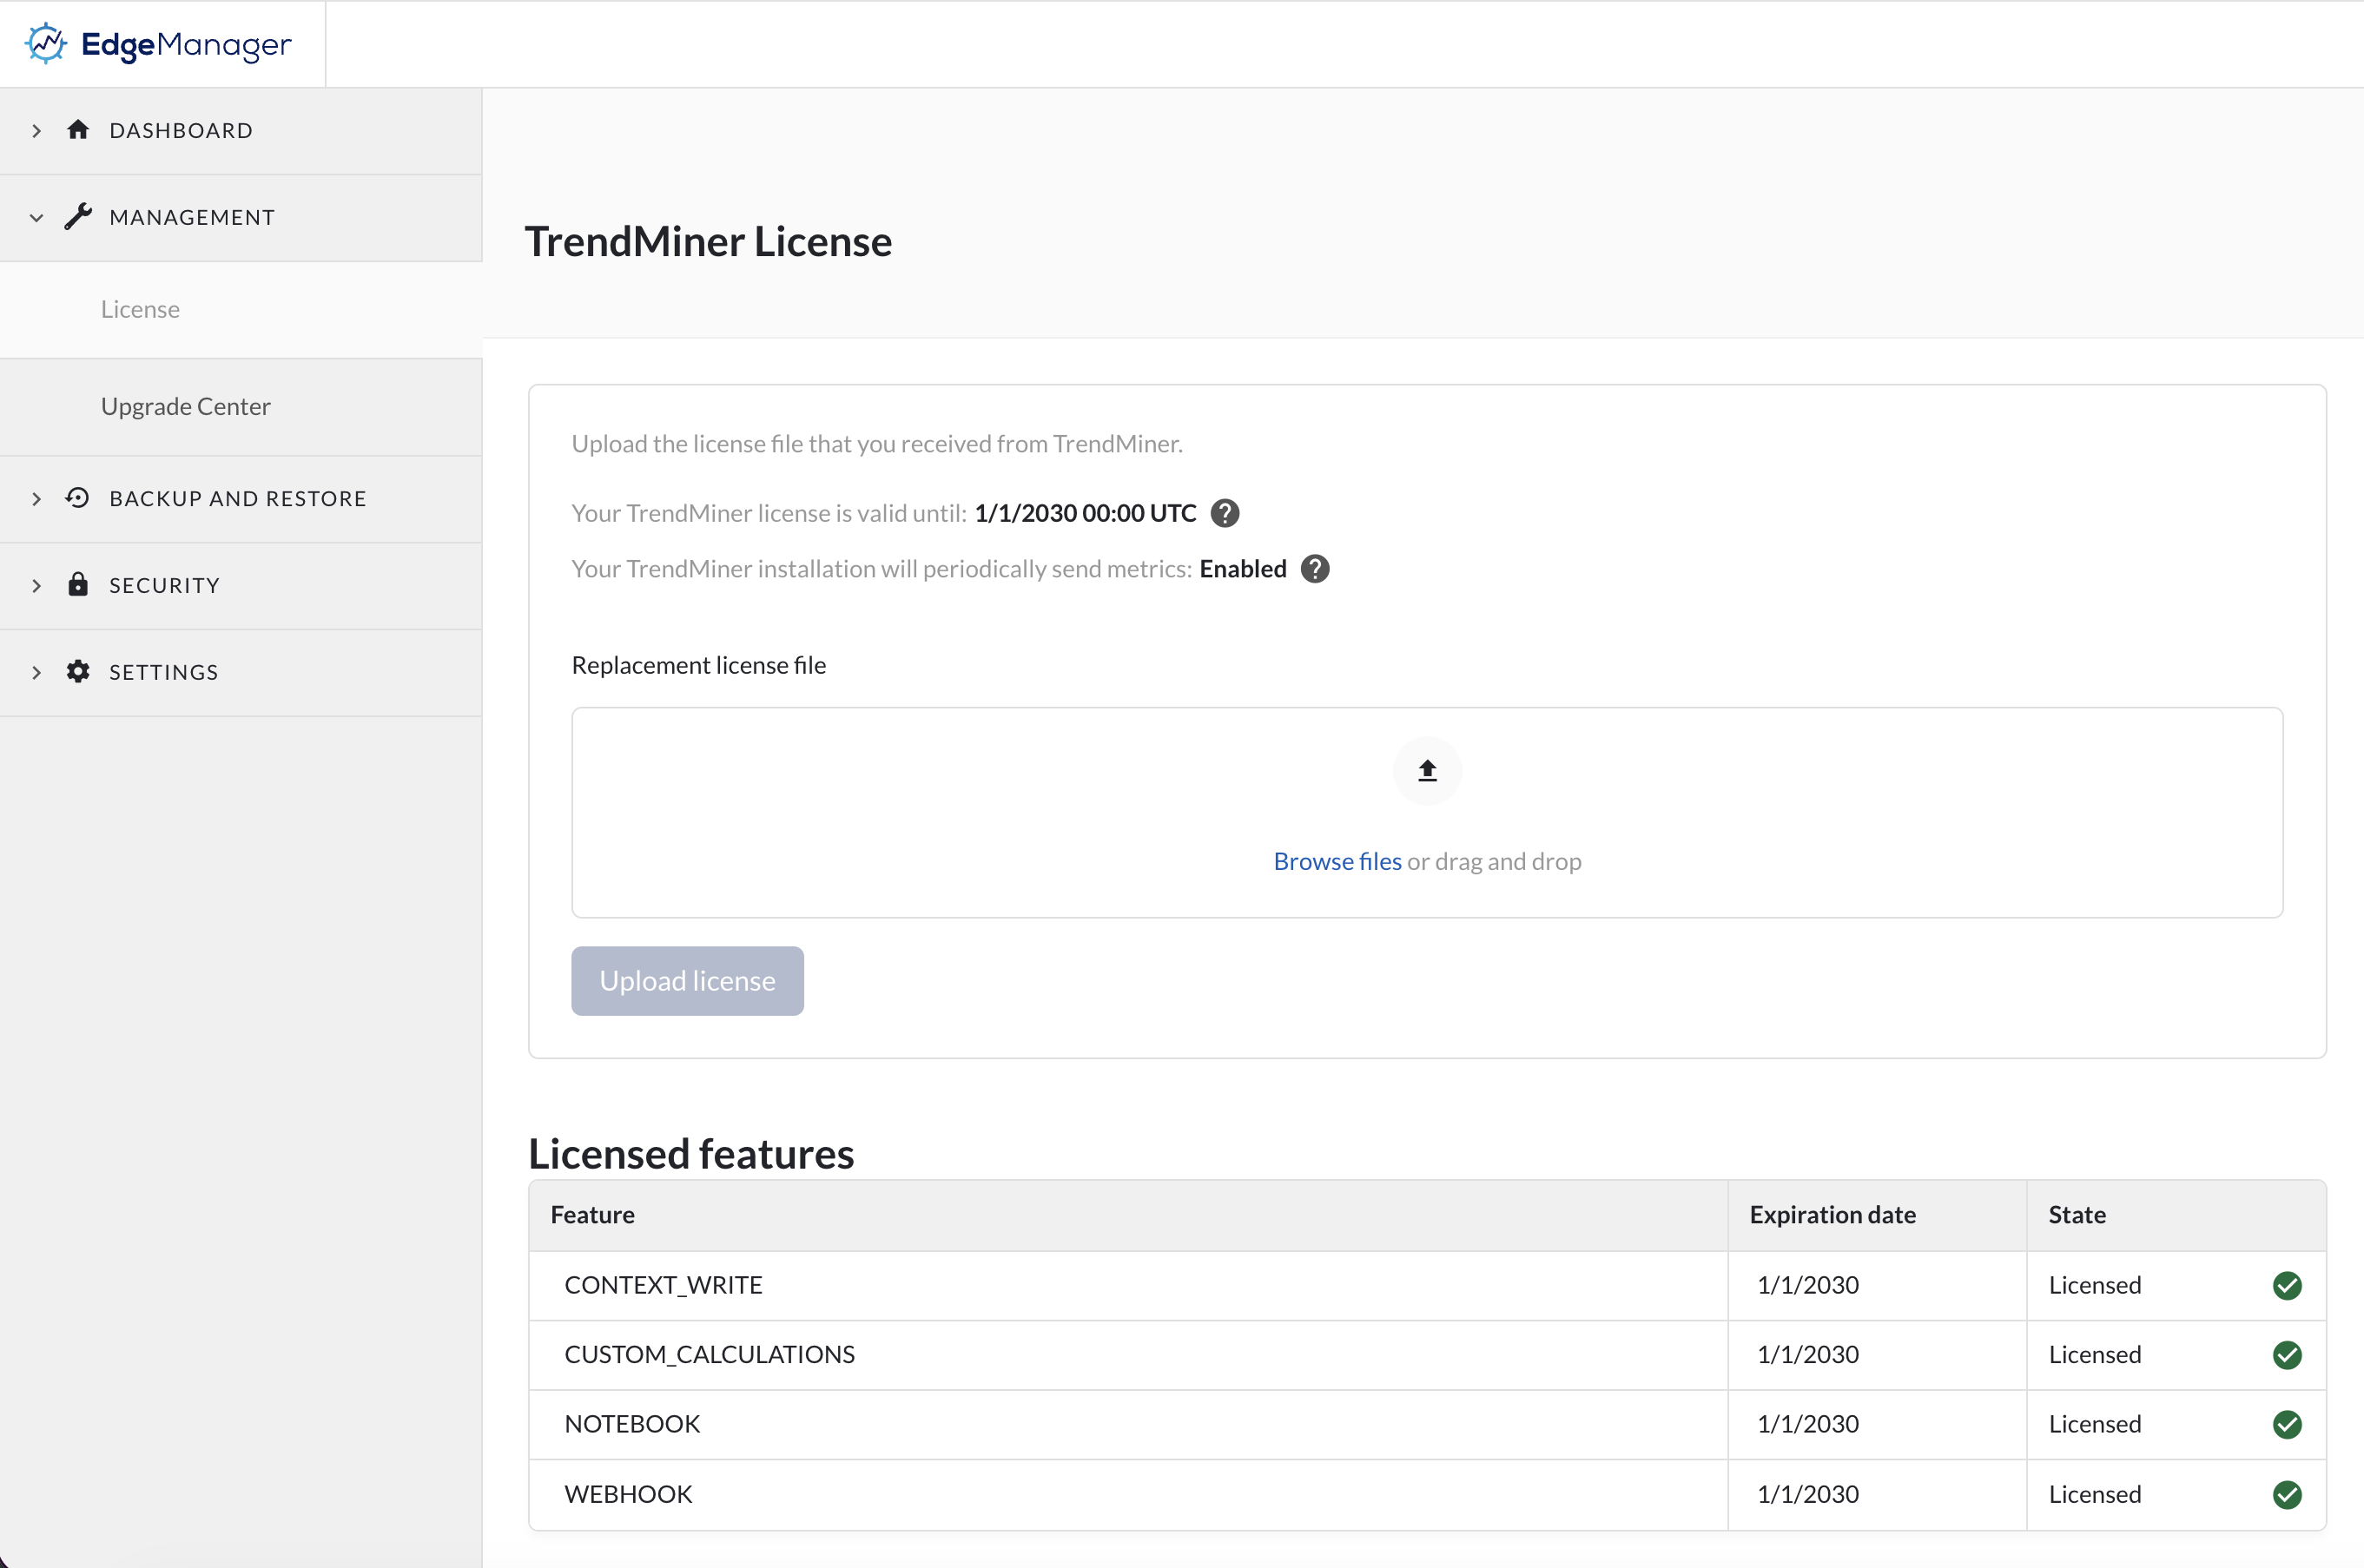Screen dimensions: 2364x1568
Task: Click the Licensed features heading
Action: (691, 1154)
